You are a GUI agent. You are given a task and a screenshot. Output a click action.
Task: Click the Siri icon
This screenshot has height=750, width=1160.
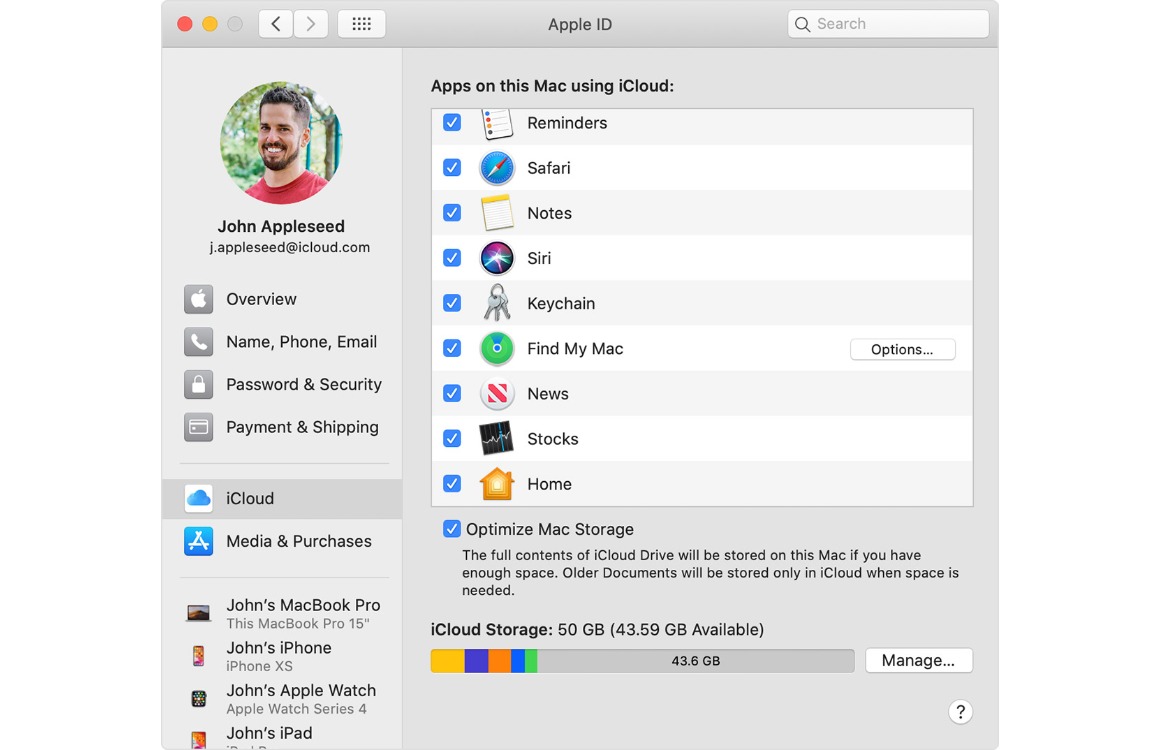click(x=497, y=258)
